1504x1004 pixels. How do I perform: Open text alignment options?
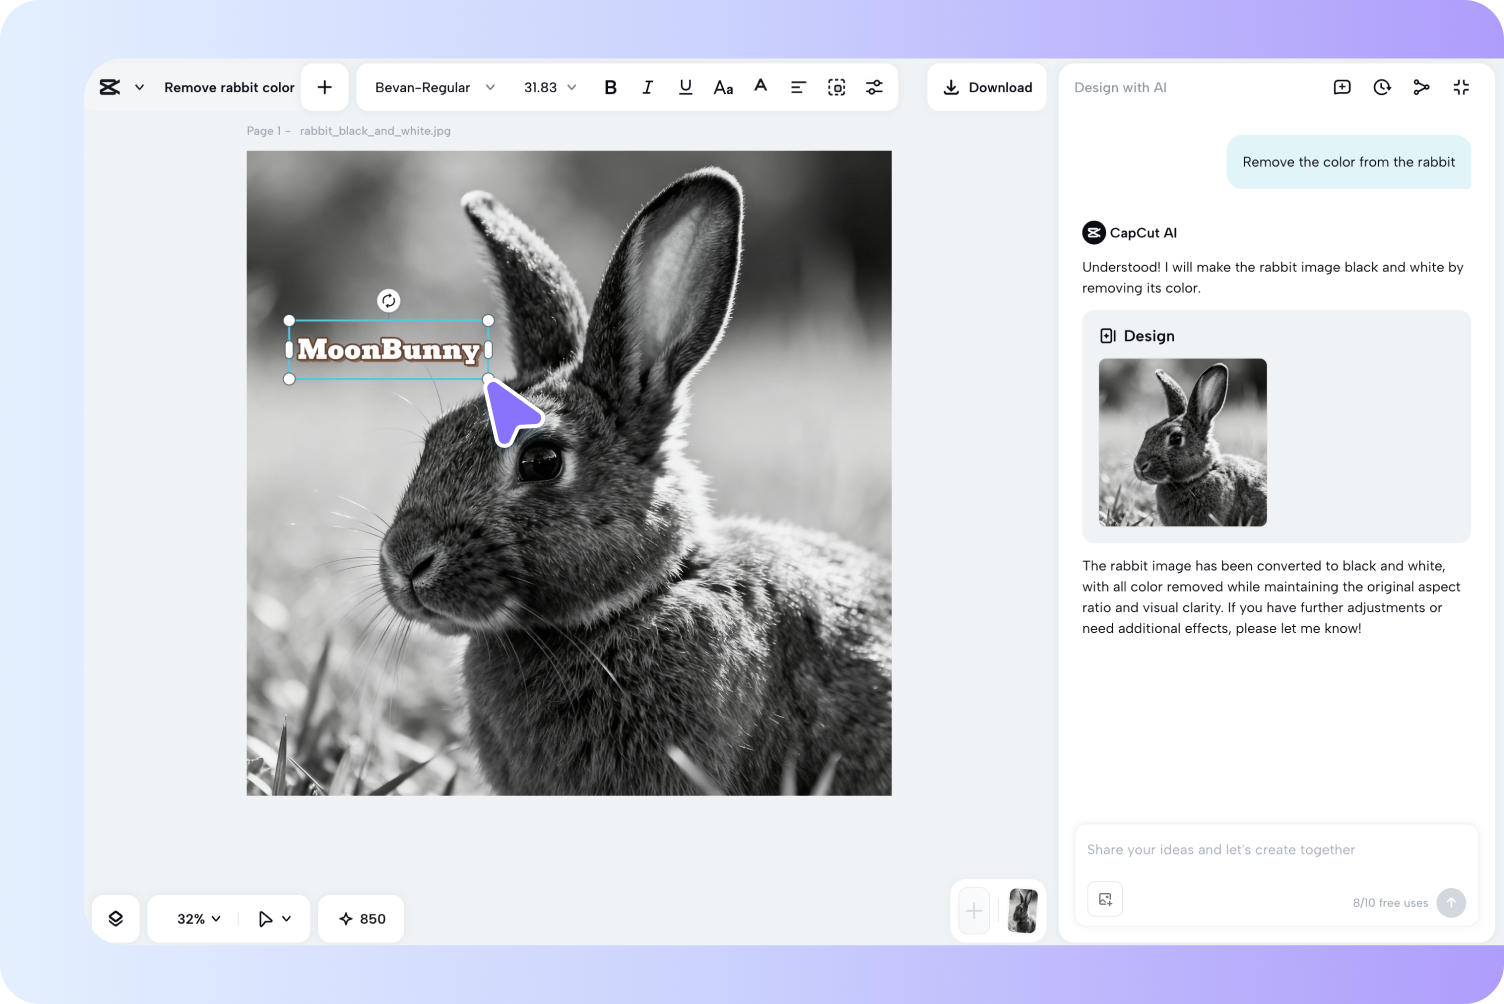pos(798,88)
